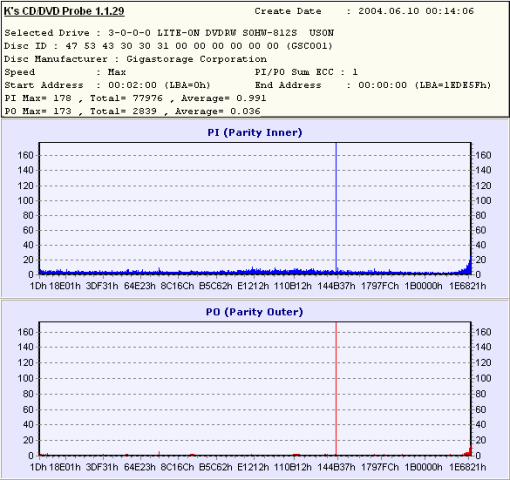The image size is (510, 480).
Task: Click the red PO spike near 144B37h
Action: tap(336, 387)
